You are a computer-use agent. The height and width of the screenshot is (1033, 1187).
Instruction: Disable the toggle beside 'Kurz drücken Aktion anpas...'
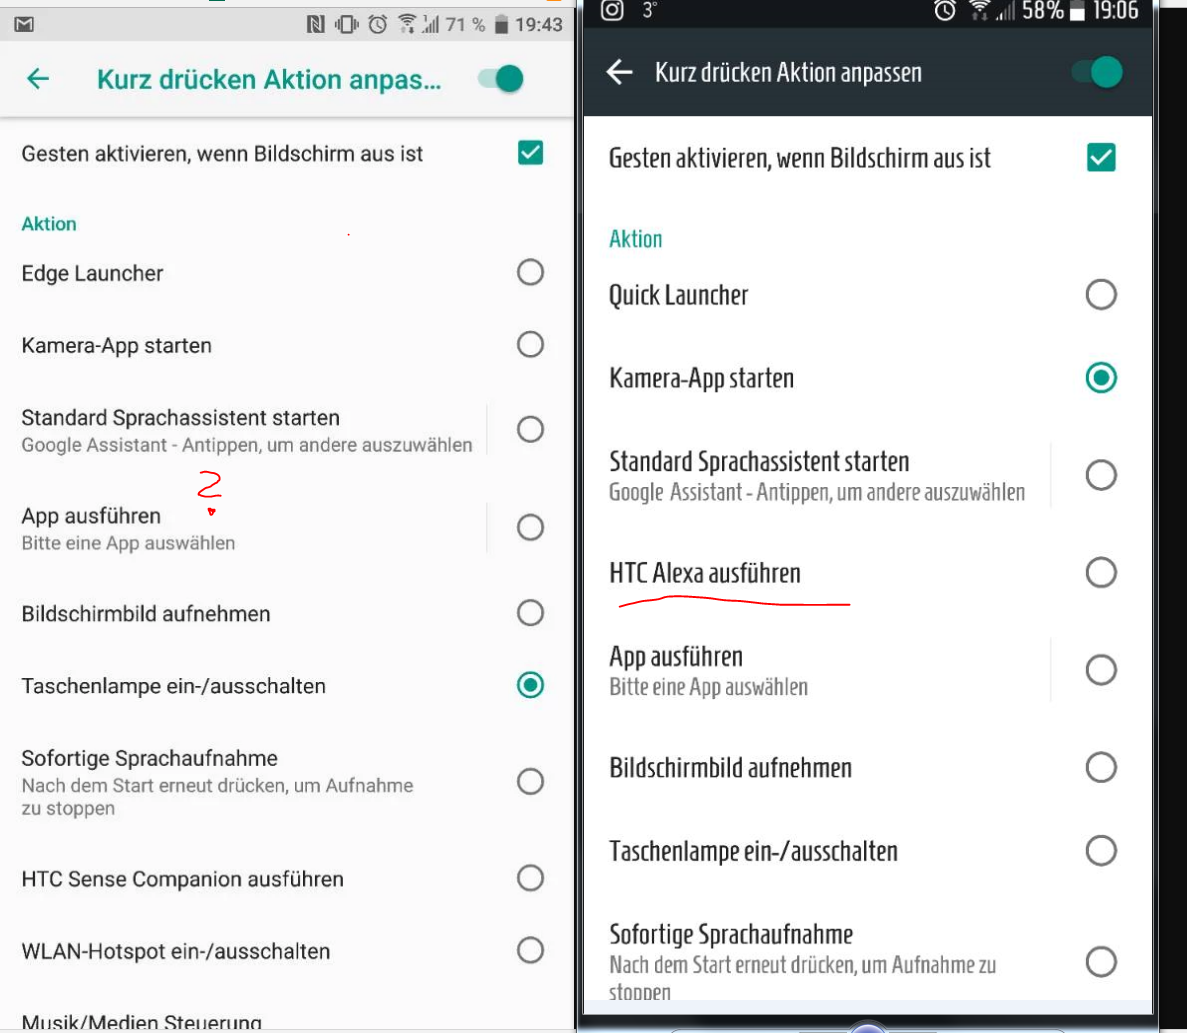pyautogui.click(x=501, y=79)
